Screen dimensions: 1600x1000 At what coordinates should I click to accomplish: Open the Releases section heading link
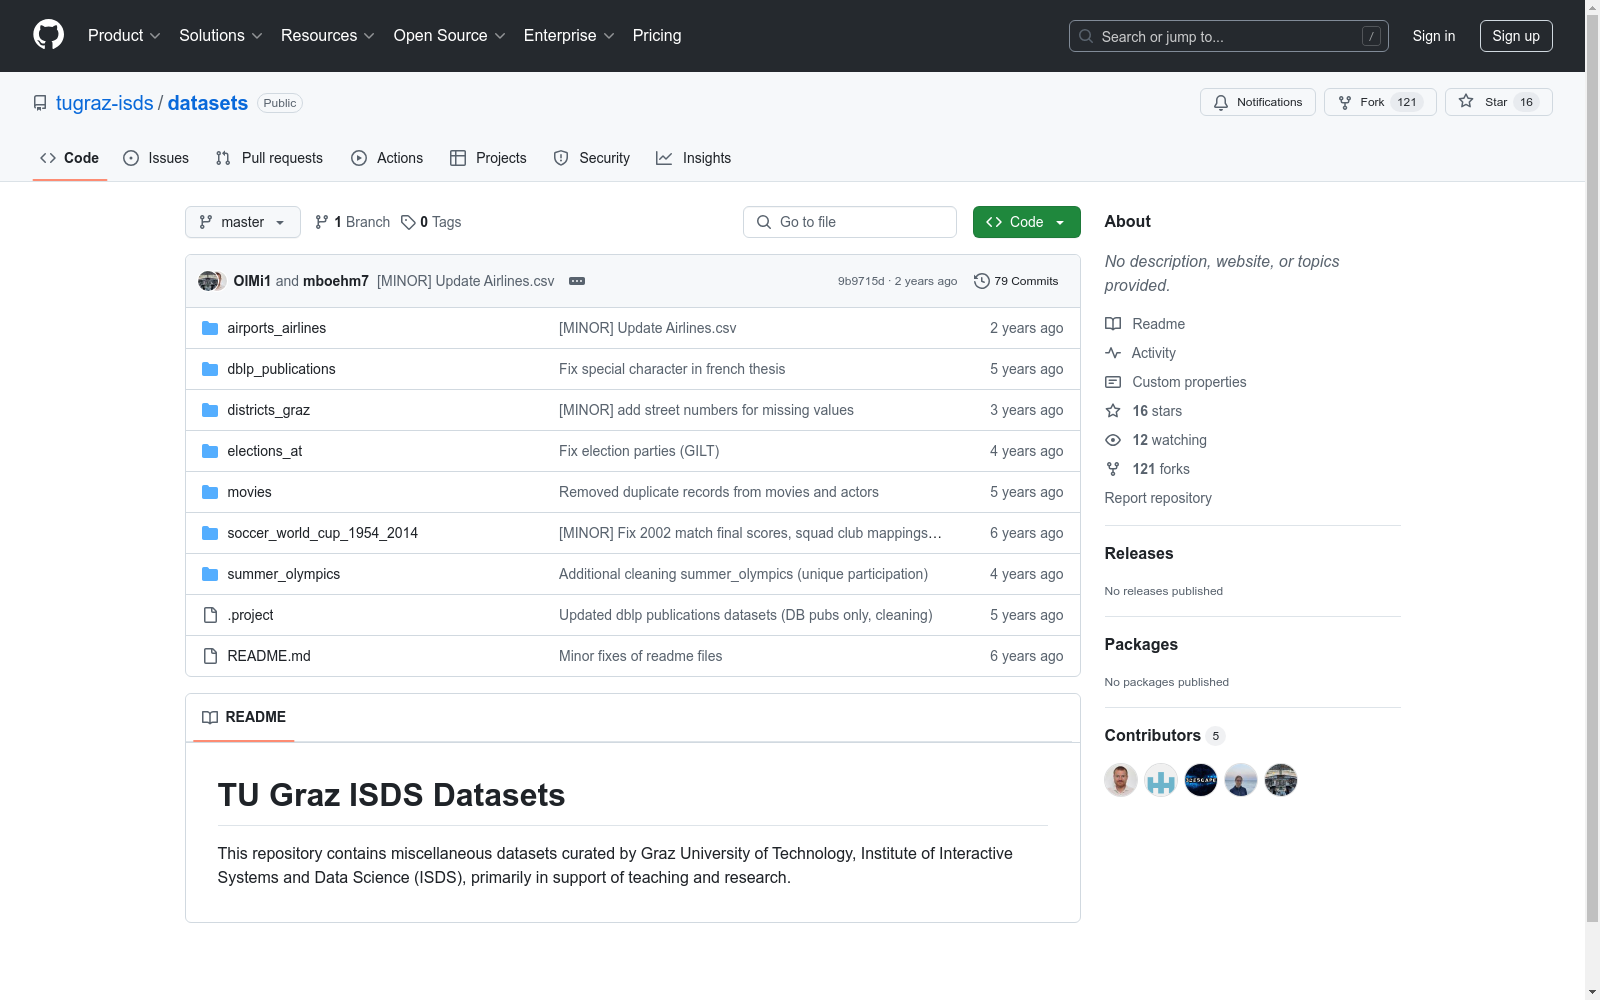(x=1139, y=553)
